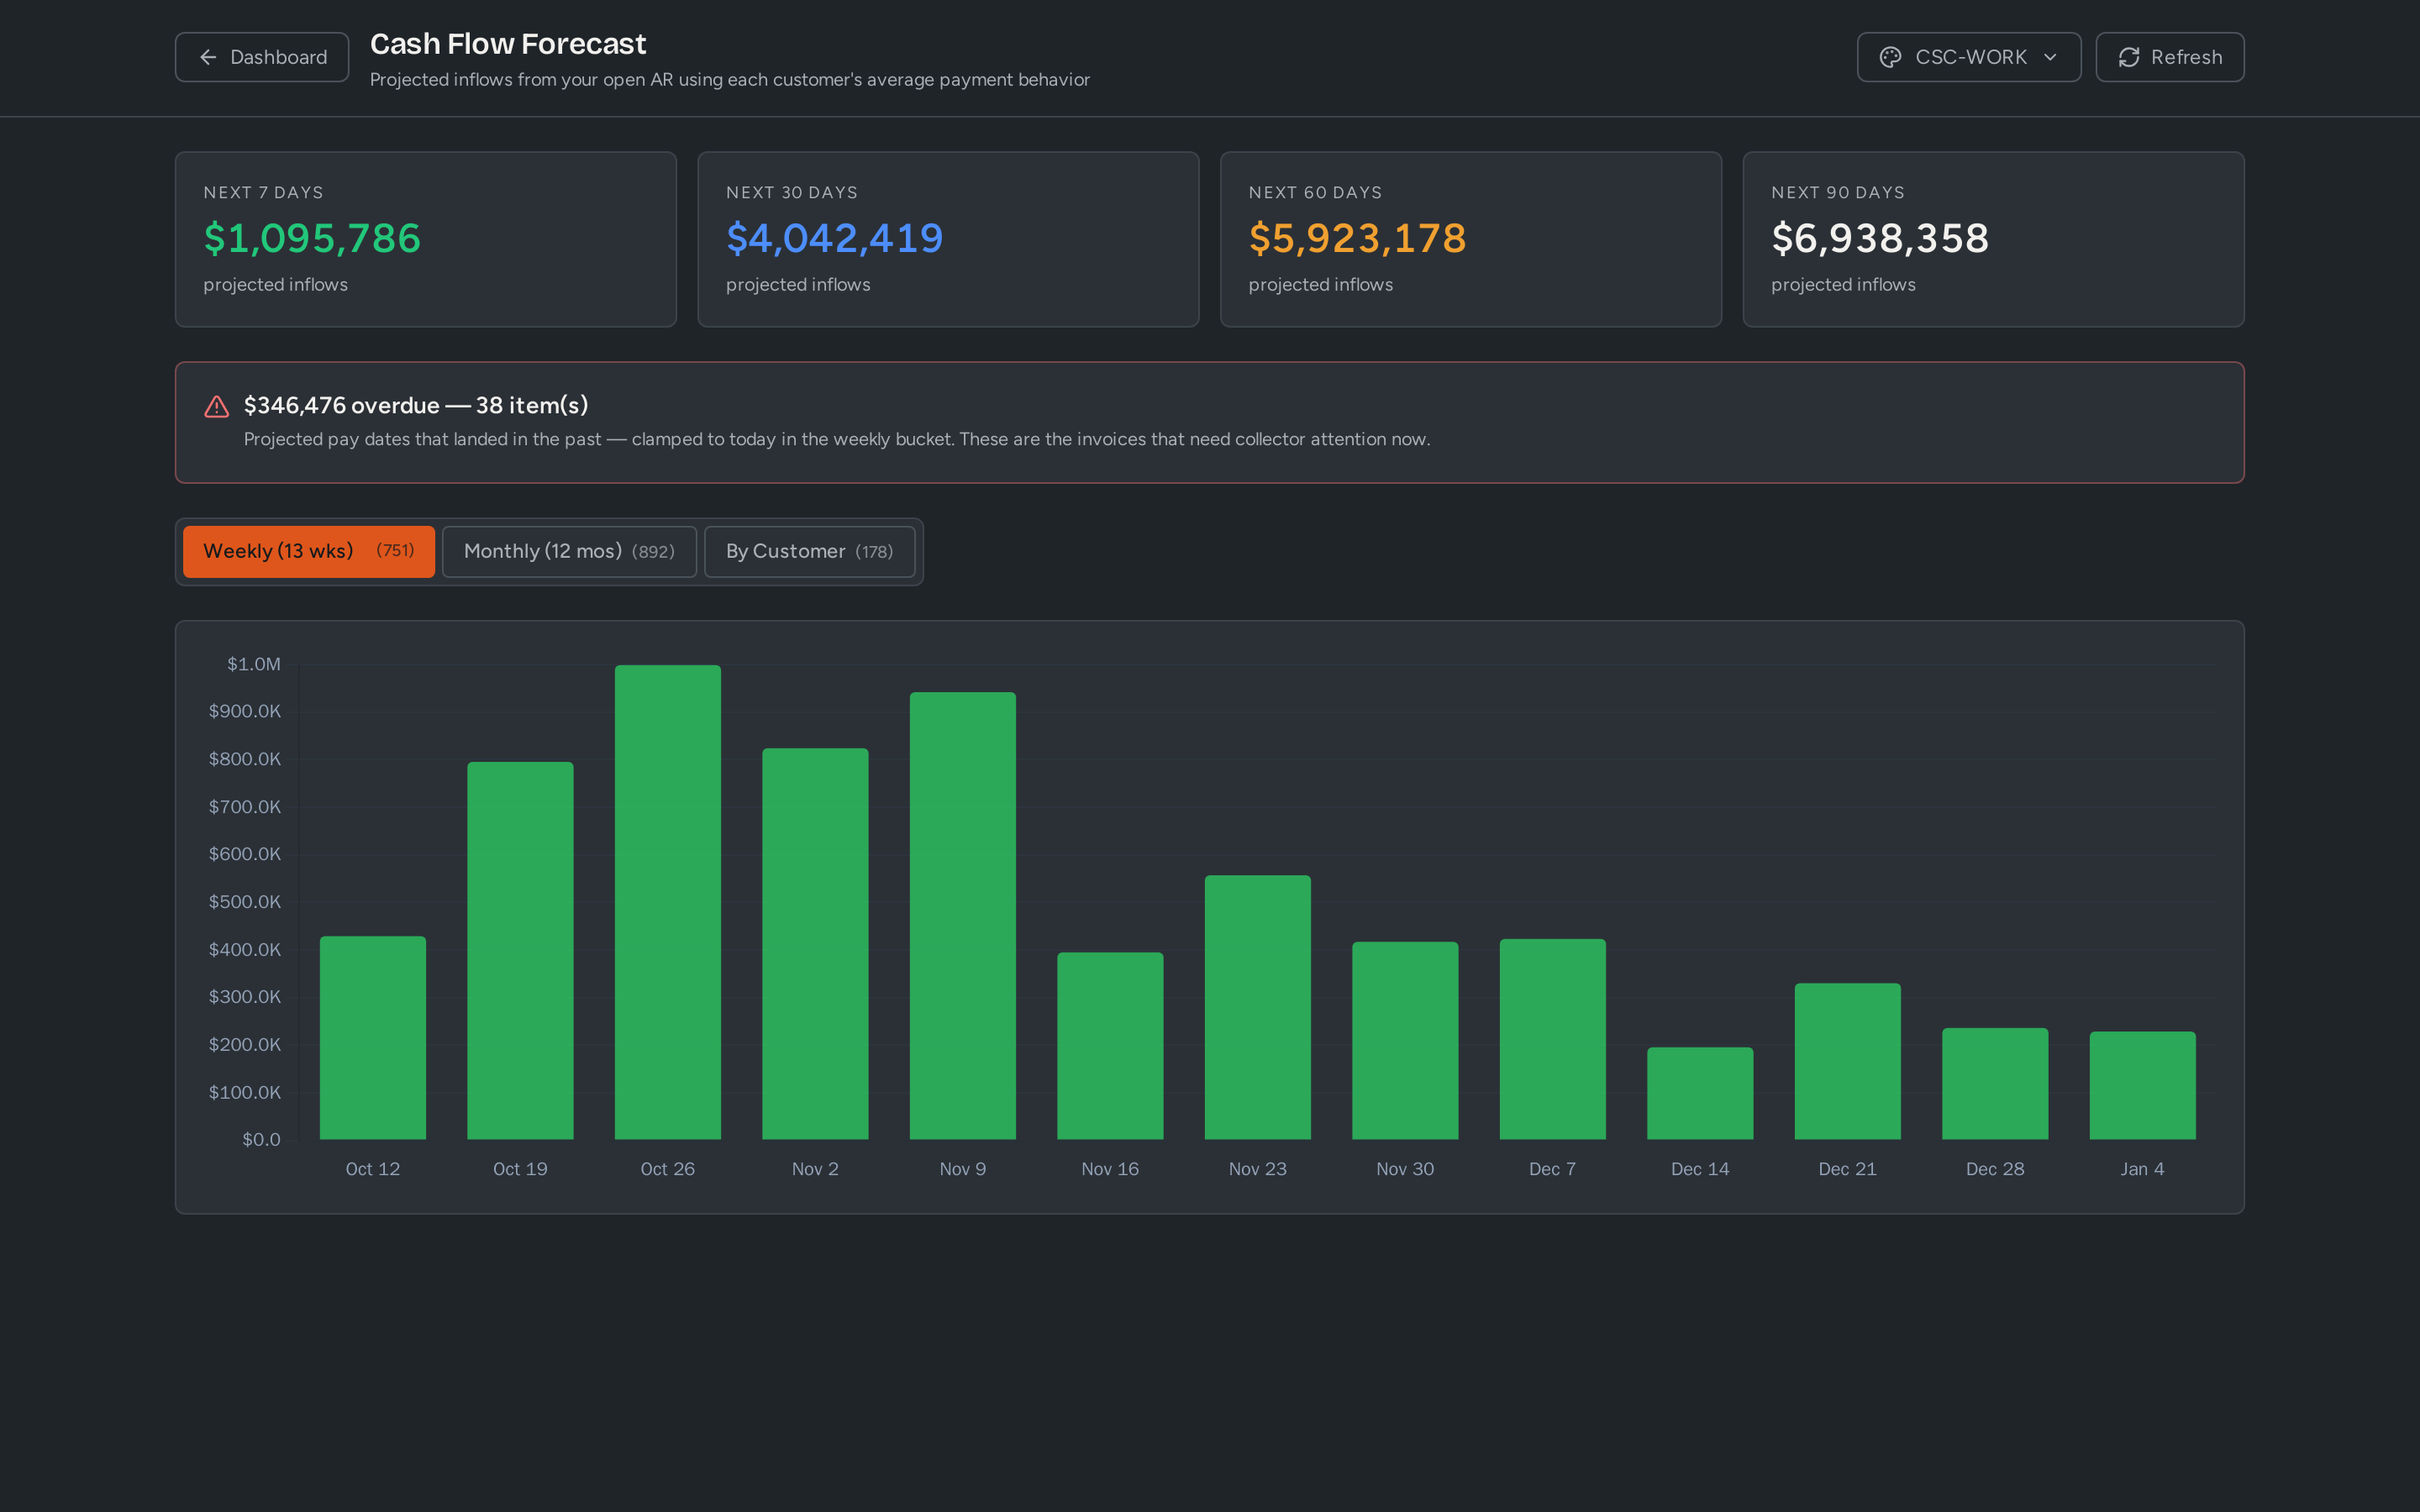Click the $4,042,419 projected inflows value
Image resolution: width=2420 pixels, height=1512 pixels.
(x=834, y=238)
